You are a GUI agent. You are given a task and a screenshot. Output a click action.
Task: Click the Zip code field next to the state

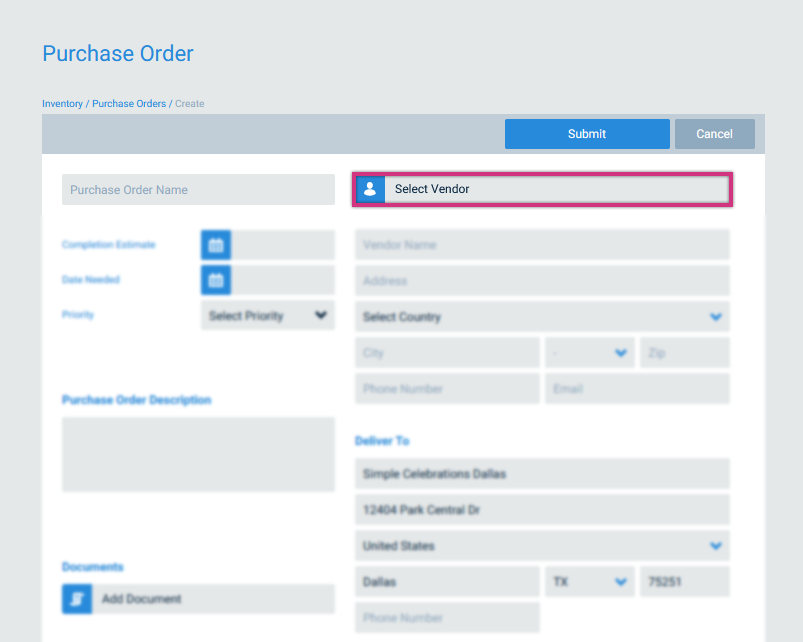pos(684,352)
